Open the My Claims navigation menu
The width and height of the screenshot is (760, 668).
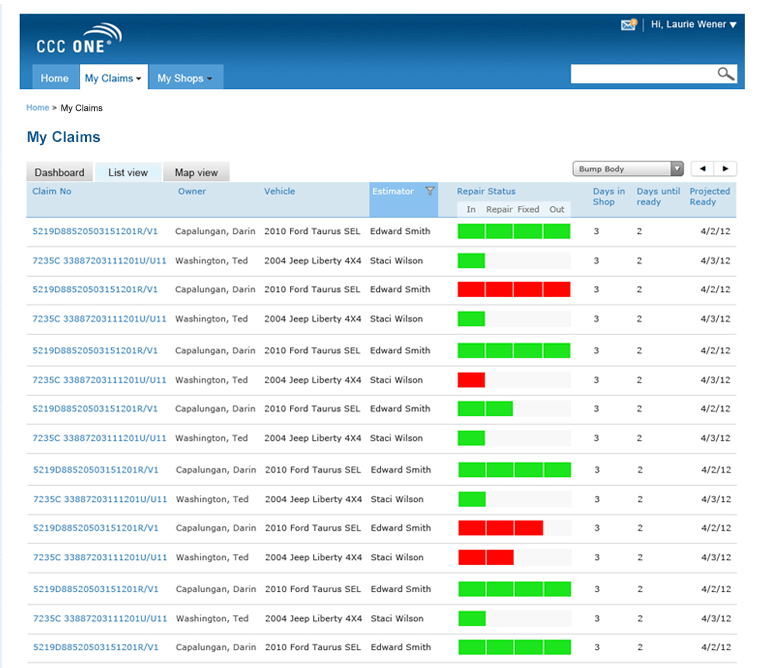113,78
